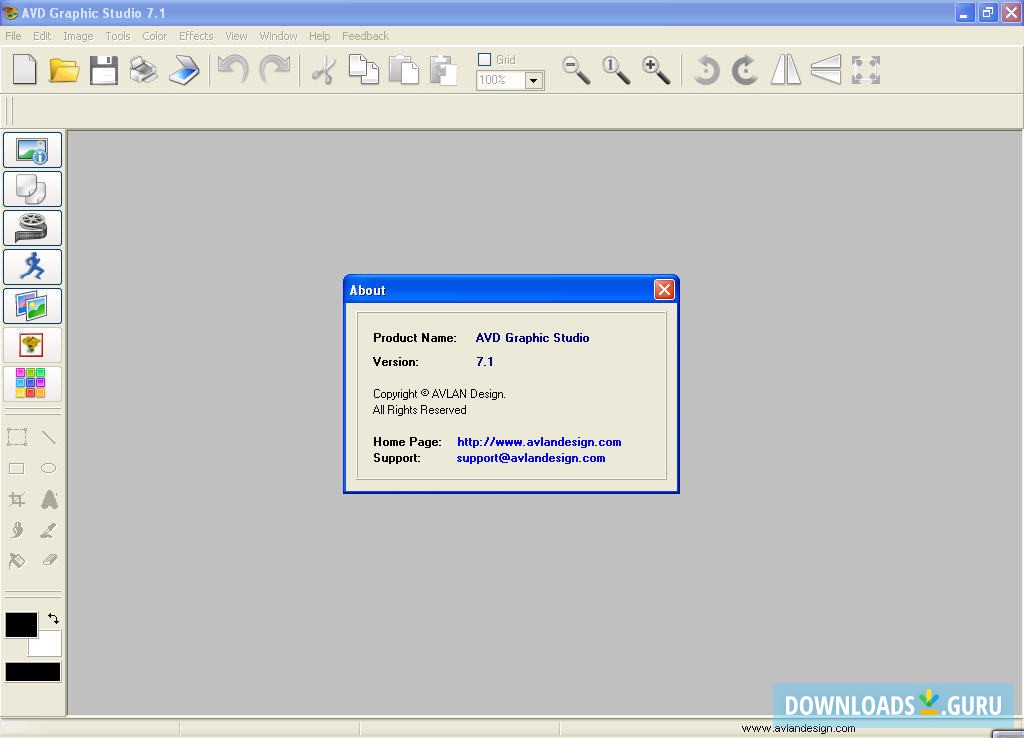Click the flip horizontal icon
1024x738 pixels.
[x=785, y=70]
